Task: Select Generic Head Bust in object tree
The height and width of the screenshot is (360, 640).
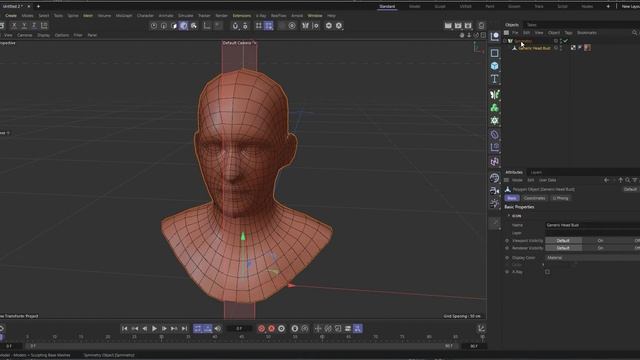Action: tap(534, 48)
